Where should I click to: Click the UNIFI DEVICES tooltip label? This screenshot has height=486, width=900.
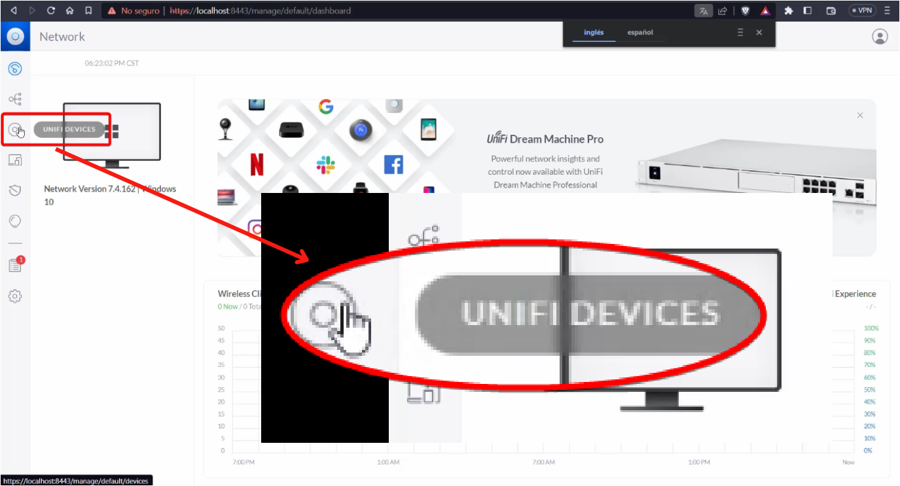[69, 130]
